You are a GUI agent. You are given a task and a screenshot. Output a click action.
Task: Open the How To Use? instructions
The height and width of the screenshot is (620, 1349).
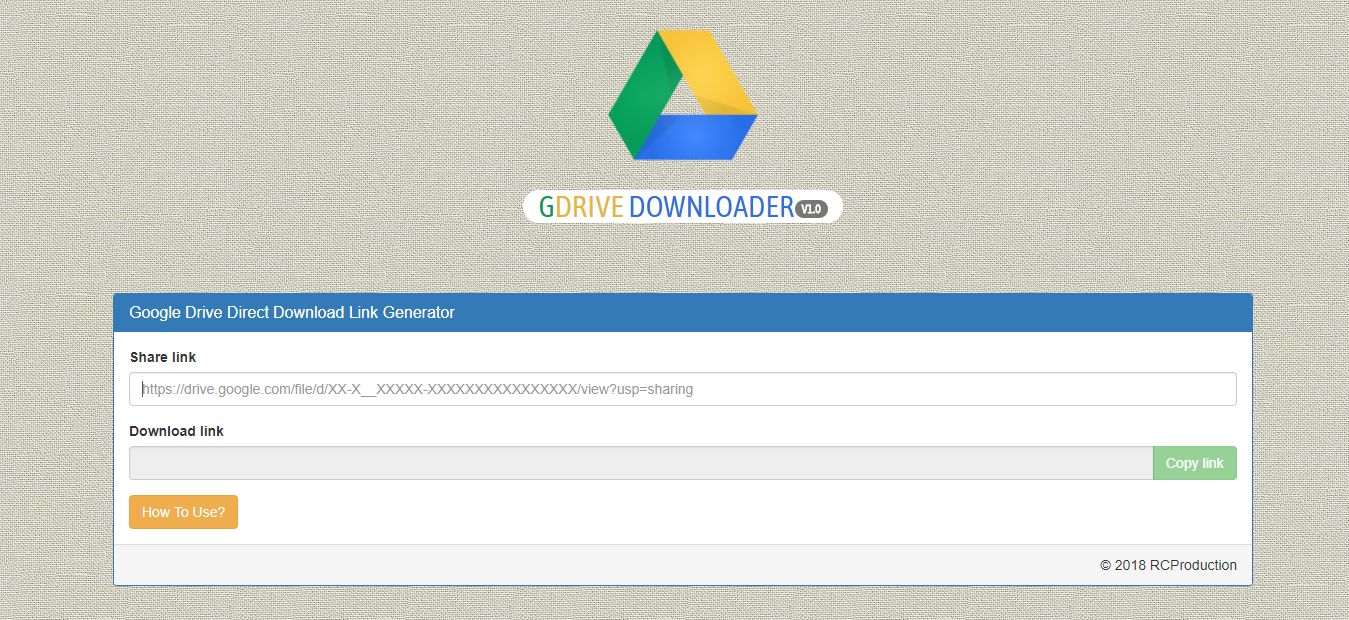point(183,512)
